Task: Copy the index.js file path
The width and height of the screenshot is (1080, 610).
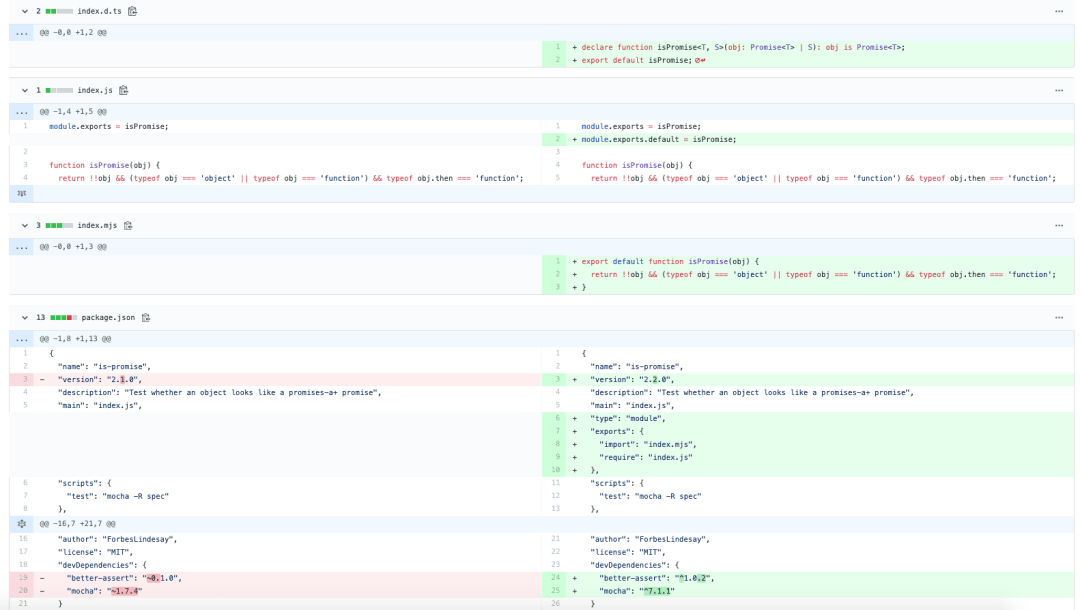Action: click(123, 90)
